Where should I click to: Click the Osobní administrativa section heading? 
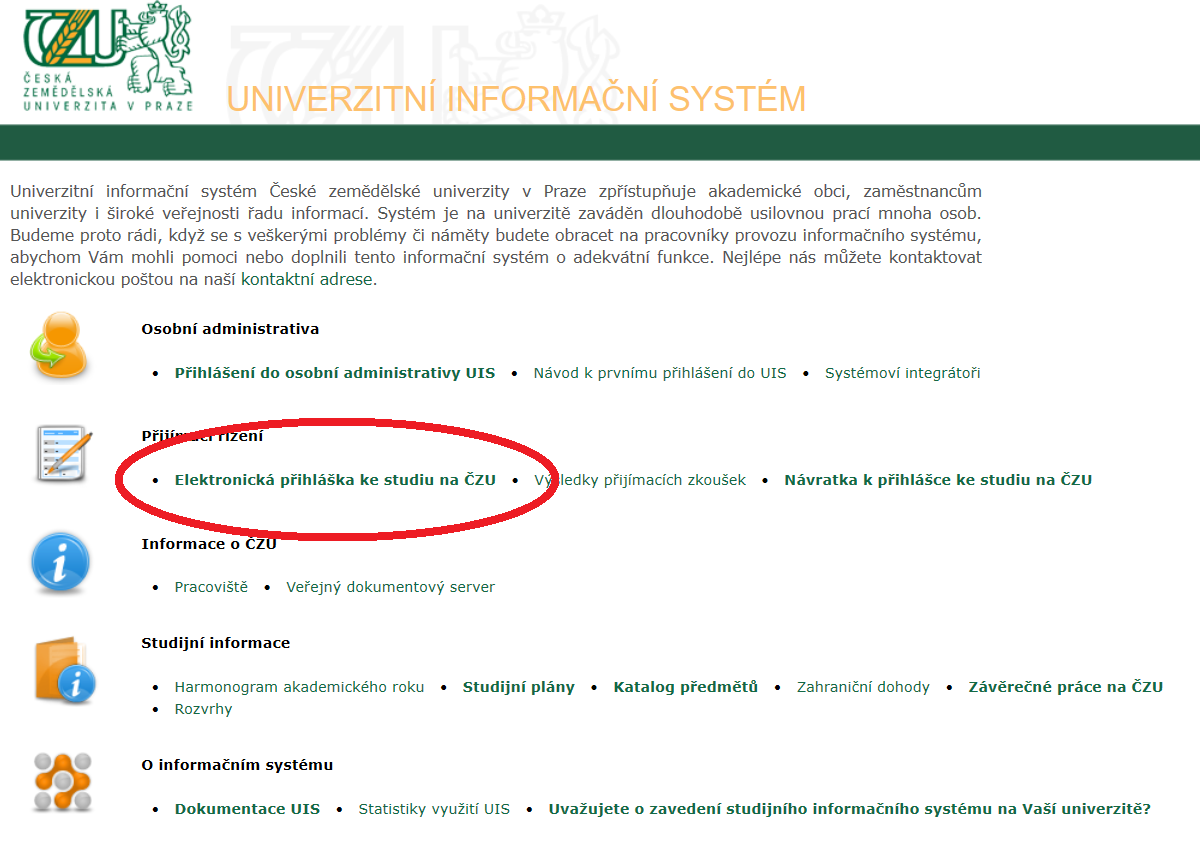[x=230, y=329]
